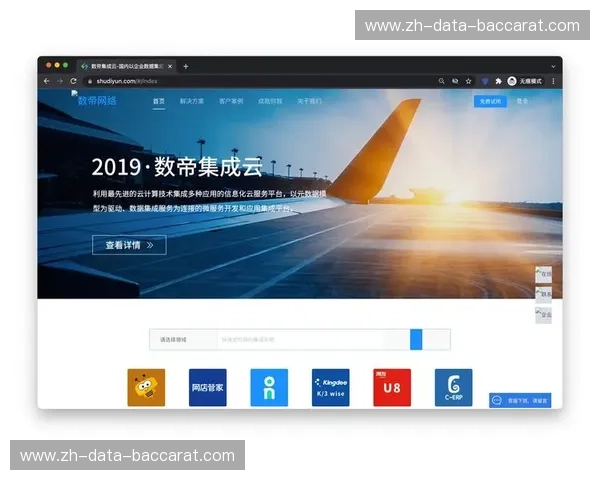Screen dimensions: 600x480
Task: Open the light-blue person-logo app tile
Action: pos(269,387)
